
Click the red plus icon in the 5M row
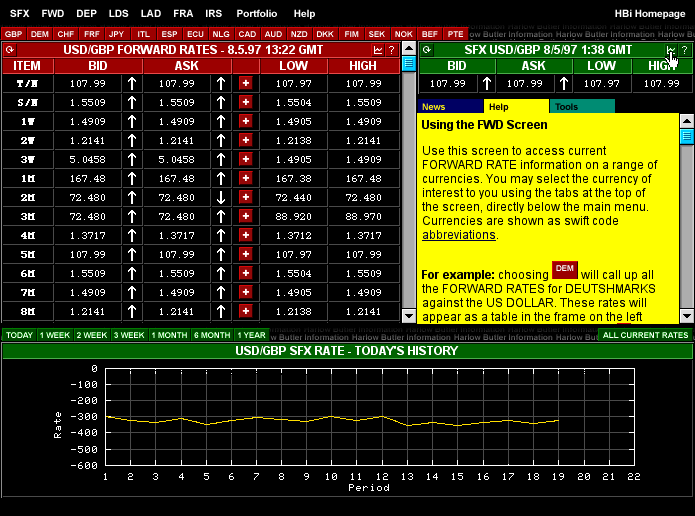pos(245,254)
